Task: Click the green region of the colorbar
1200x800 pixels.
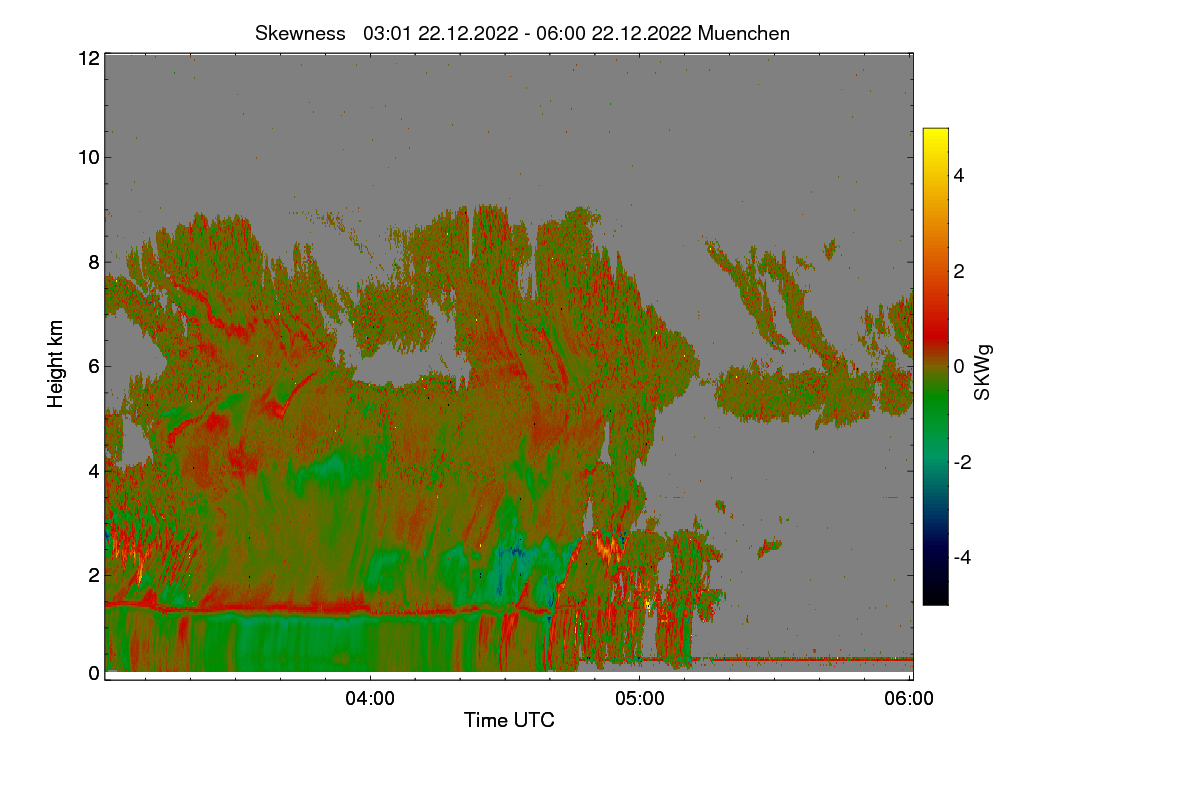Action: coord(935,415)
